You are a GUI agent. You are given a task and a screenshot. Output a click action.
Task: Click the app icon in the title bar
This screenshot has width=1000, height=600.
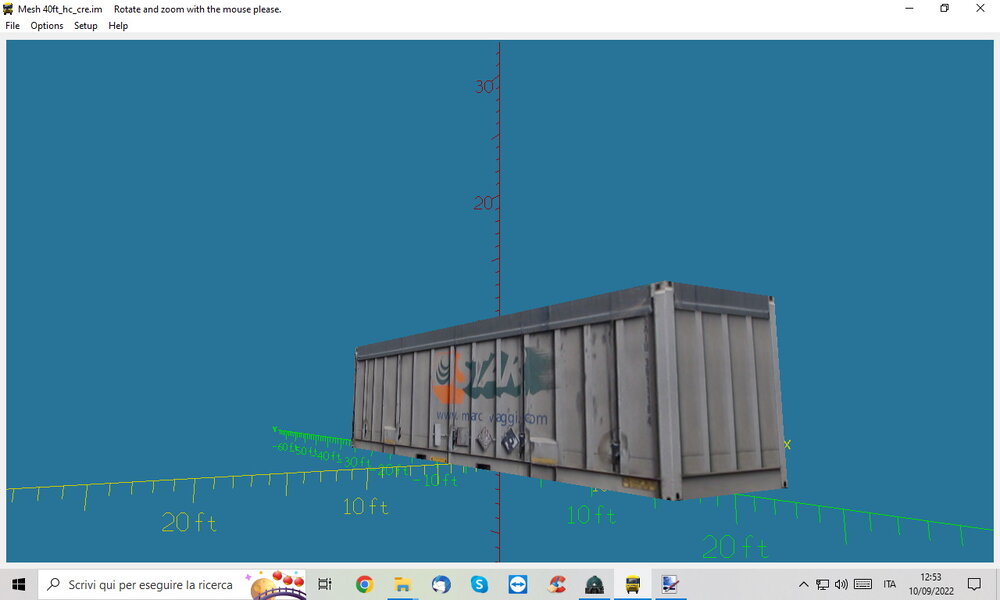tap(8, 9)
